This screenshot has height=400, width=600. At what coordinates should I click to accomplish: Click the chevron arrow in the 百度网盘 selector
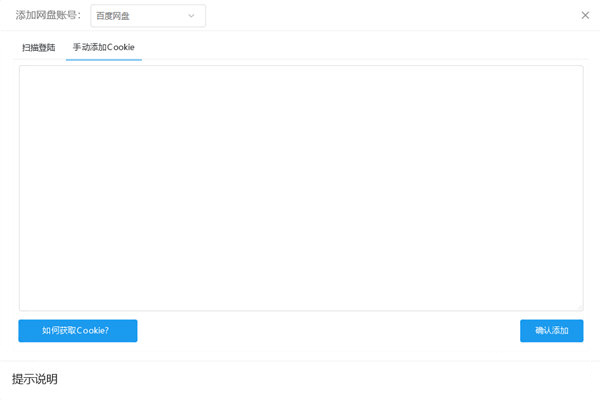click(191, 16)
